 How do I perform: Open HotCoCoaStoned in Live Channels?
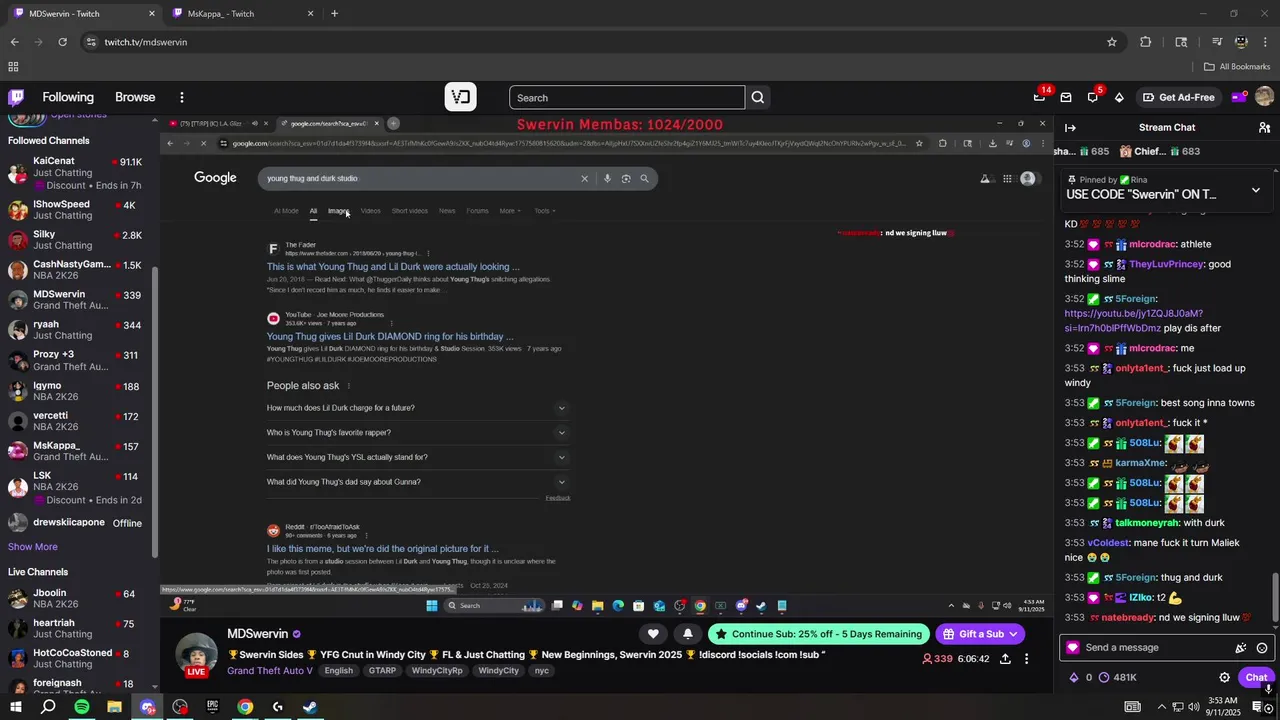point(76,658)
